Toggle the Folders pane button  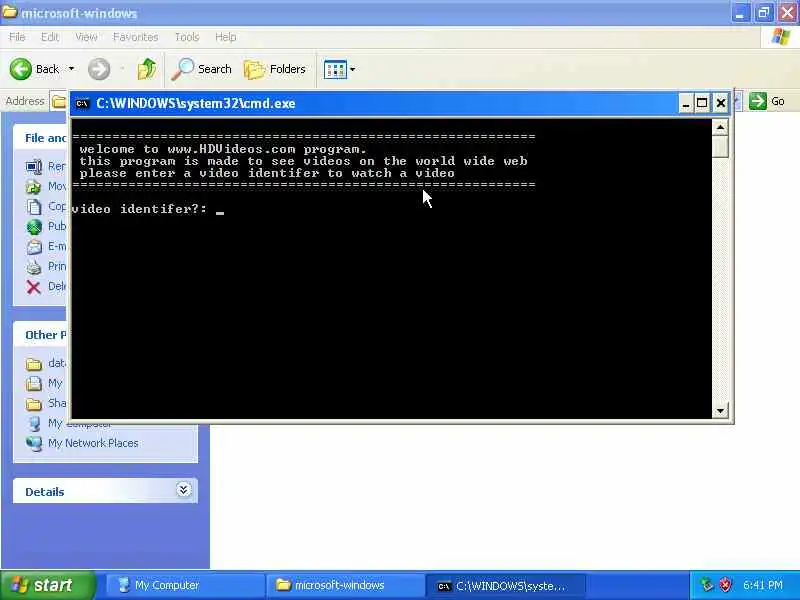(x=274, y=69)
